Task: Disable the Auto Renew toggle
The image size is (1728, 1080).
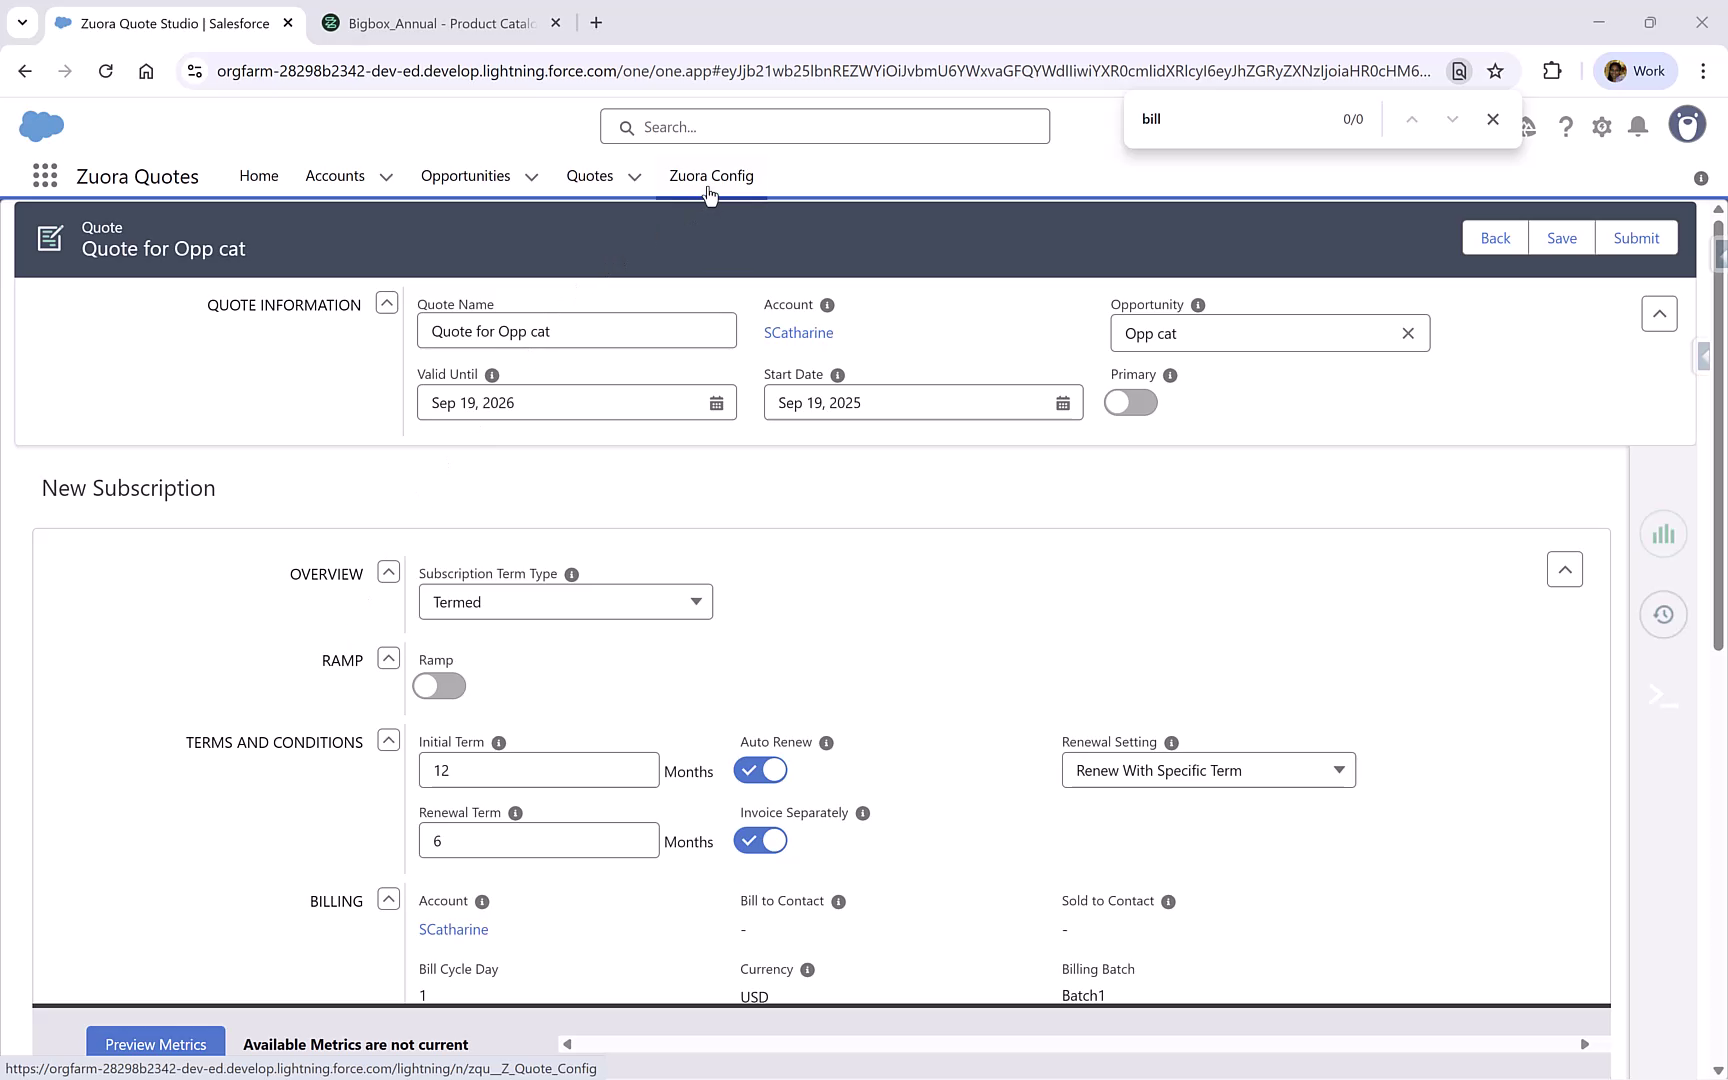Action: click(760, 770)
